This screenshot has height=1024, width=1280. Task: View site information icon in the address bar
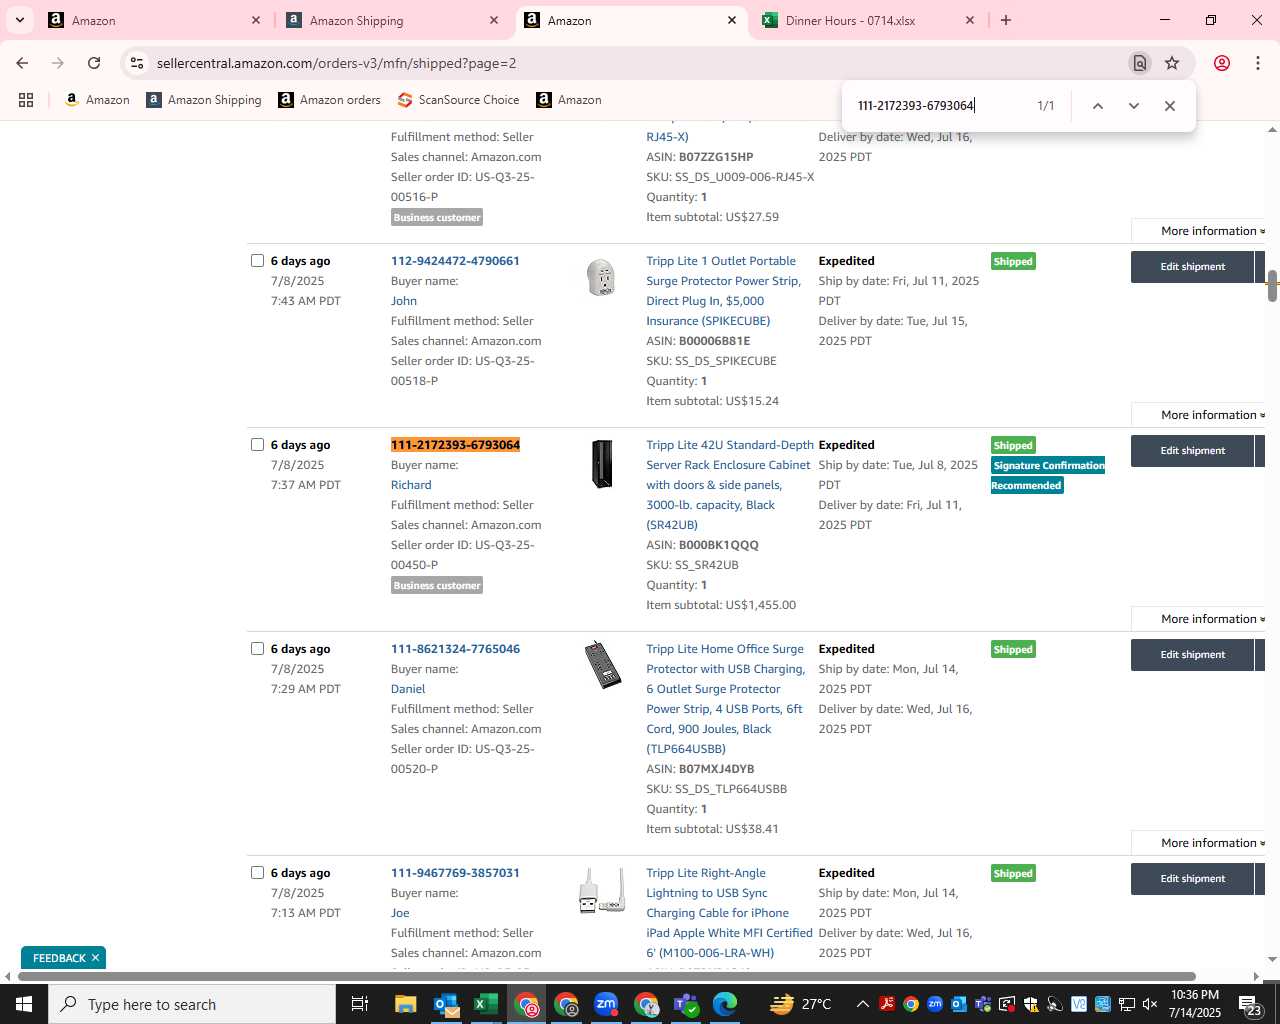click(137, 63)
